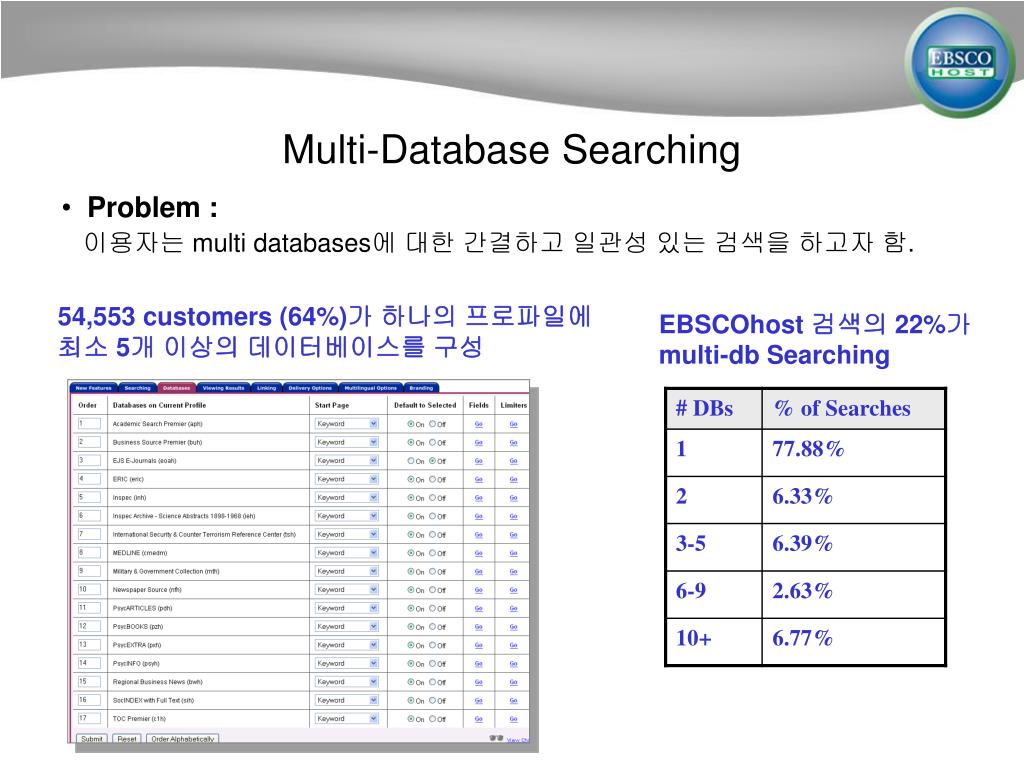1024x768 pixels.
Task: Go to the Linking tab
Action: (266, 388)
